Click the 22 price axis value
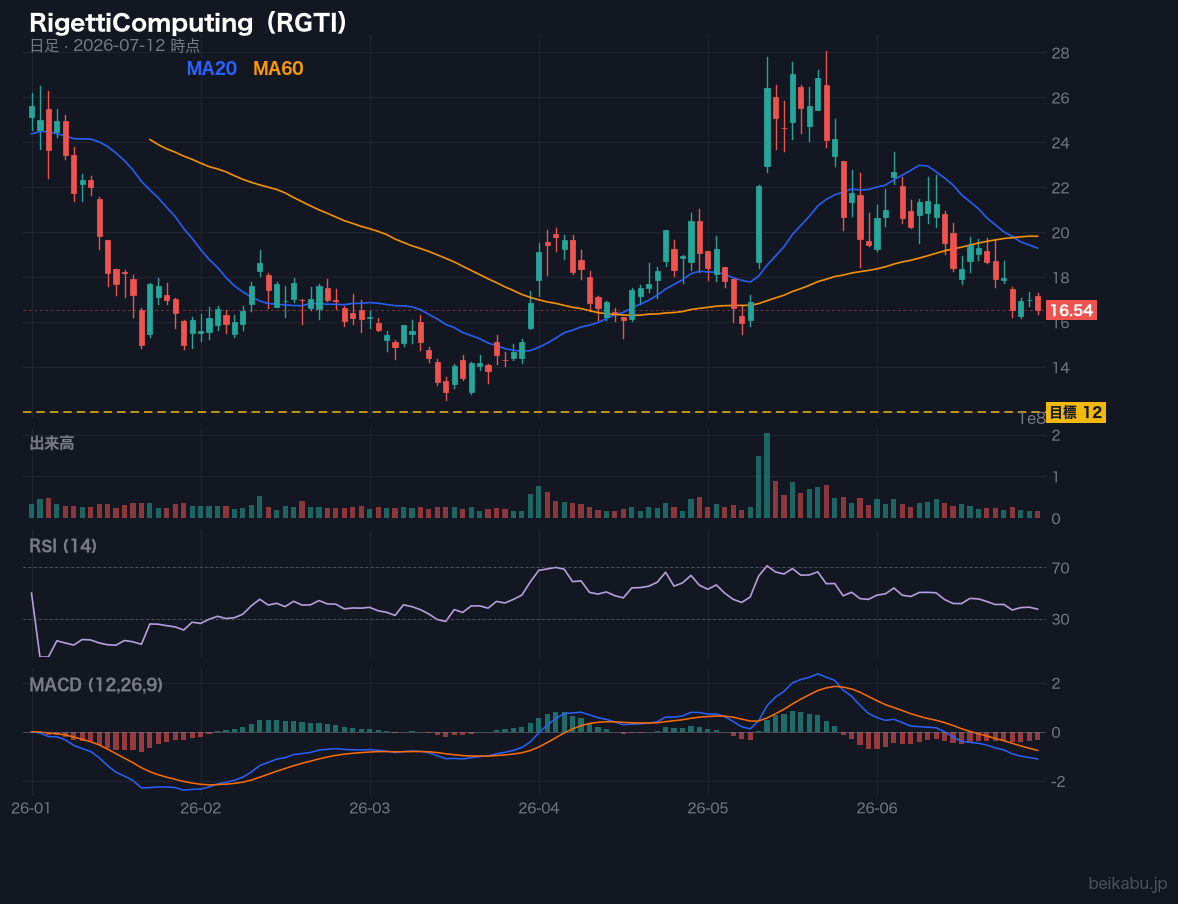Screen dimensions: 1178x904 [1060, 188]
